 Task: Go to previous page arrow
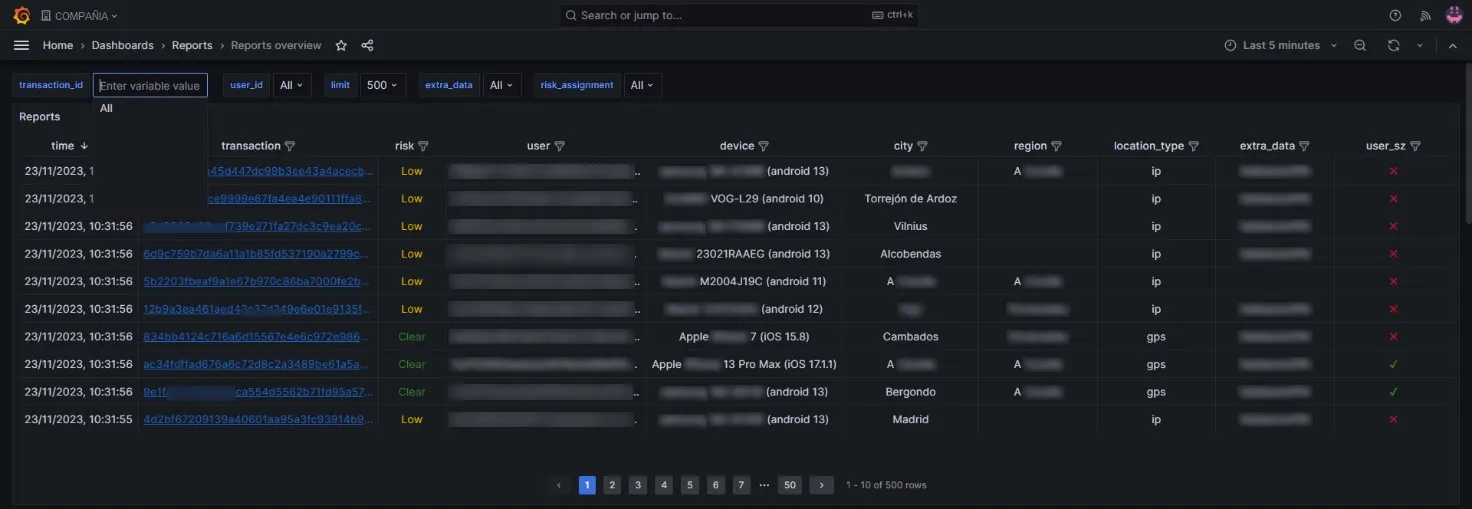pyautogui.click(x=560, y=485)
